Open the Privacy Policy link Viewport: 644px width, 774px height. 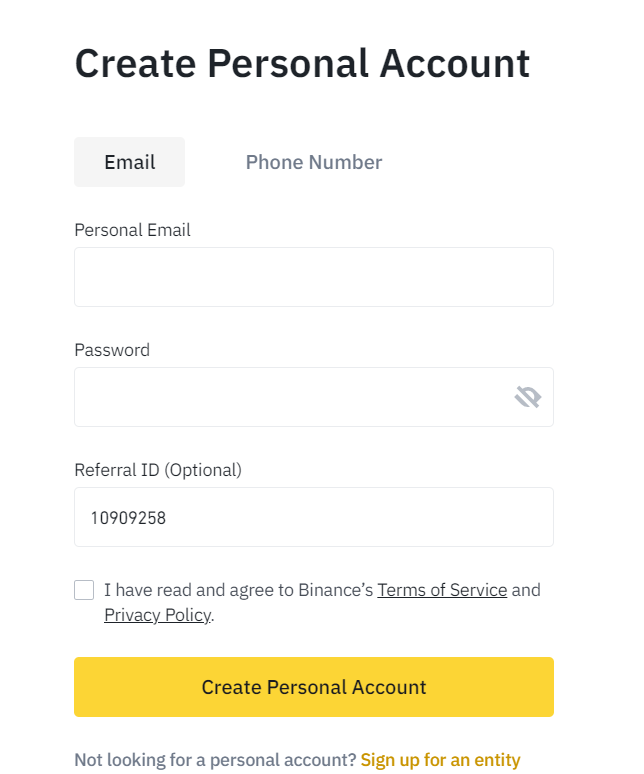pos(157,615)
